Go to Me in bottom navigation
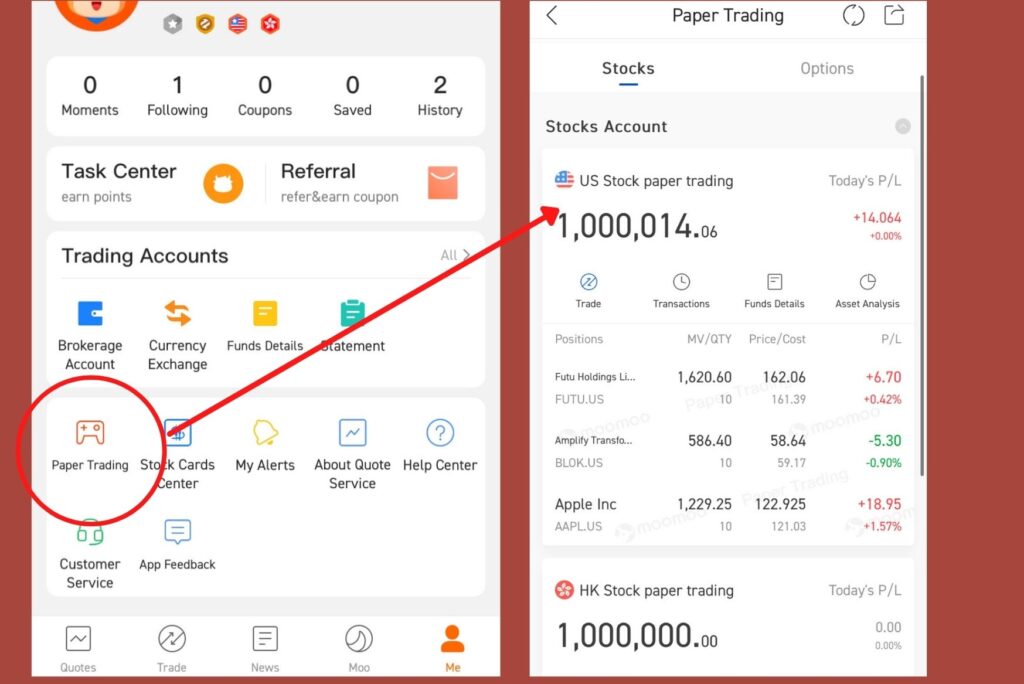This screenshot has width=1024, height=684. coord(453,649)
